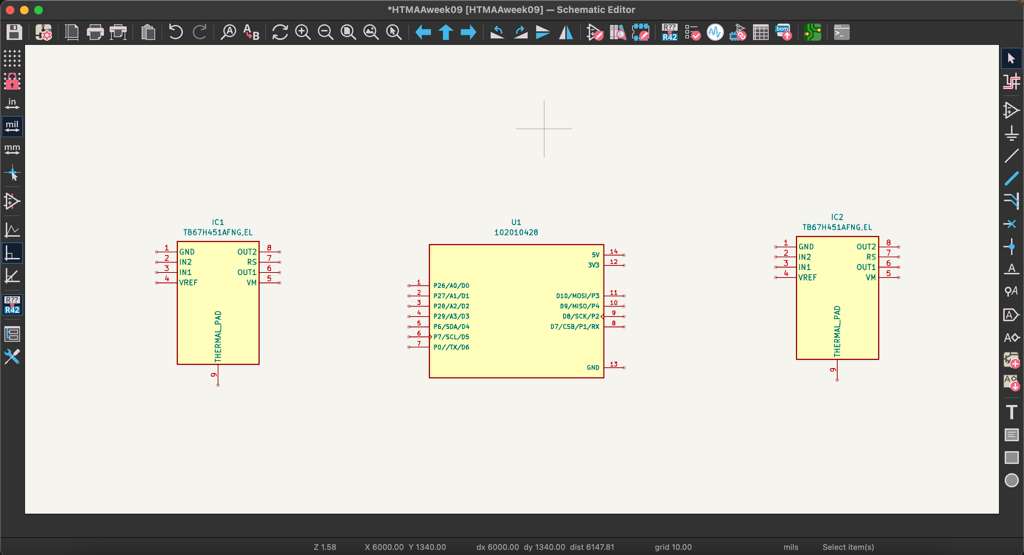Switch units to inches

12,104
